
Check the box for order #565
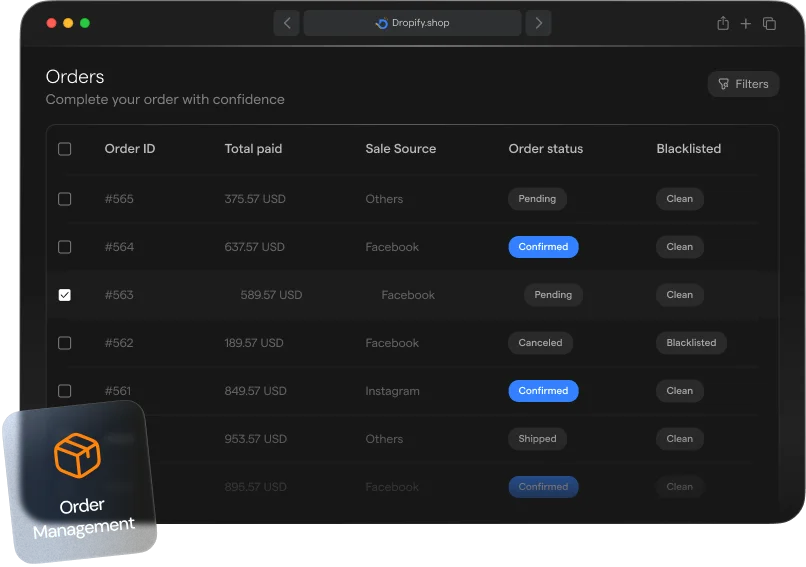pos(65,199)
